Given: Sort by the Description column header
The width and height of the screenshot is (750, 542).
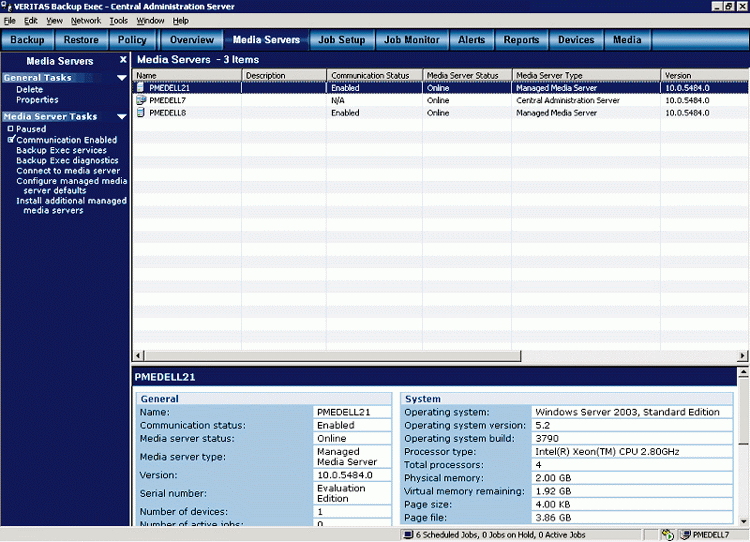Looking at the screenshot, I should point(284,75).
